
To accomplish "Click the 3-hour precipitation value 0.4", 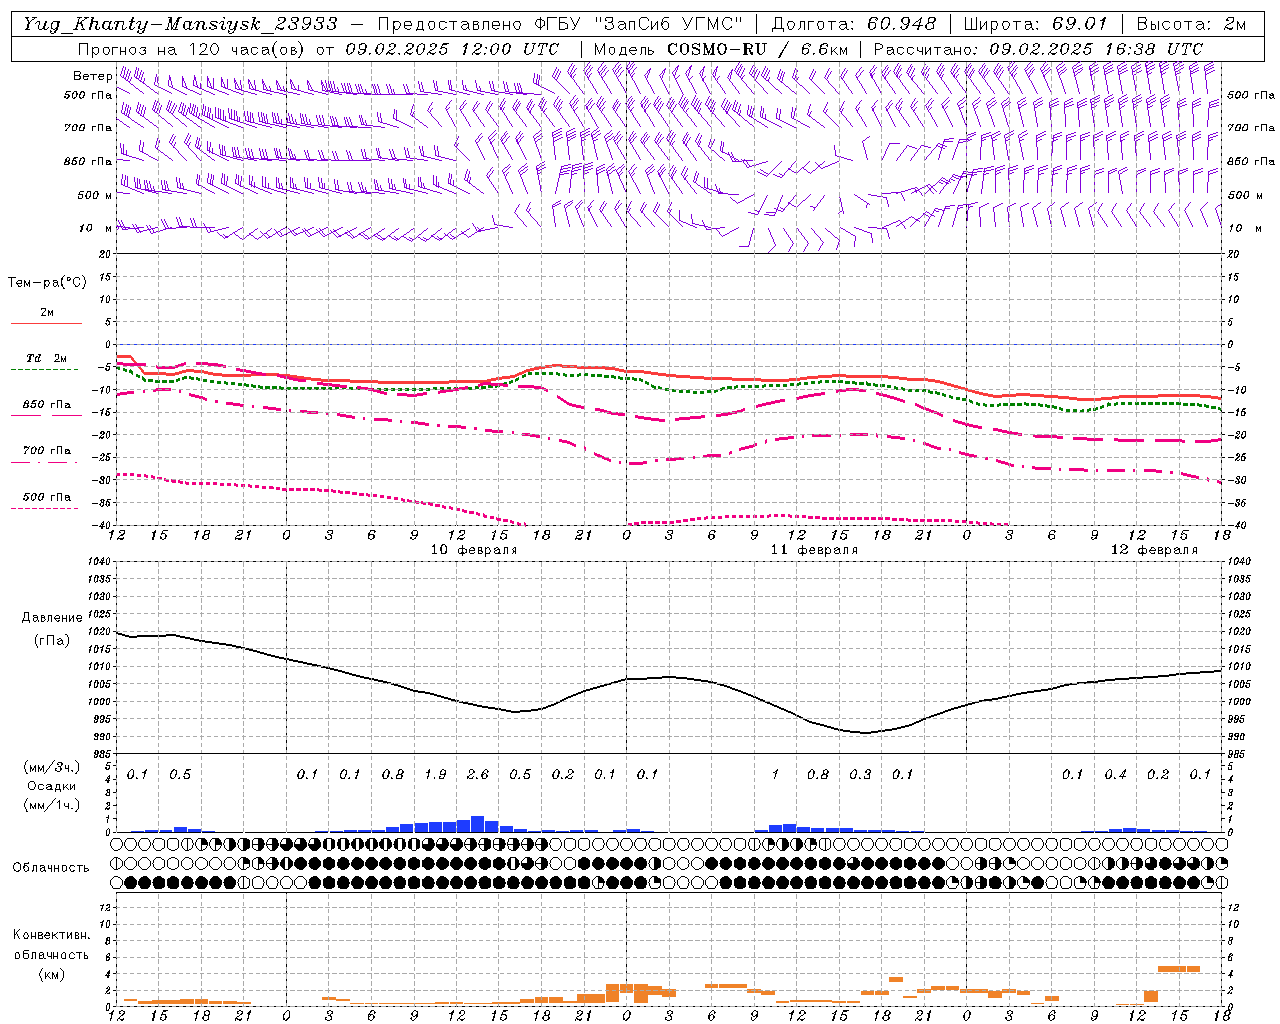I will click(x=1115, y=775).
